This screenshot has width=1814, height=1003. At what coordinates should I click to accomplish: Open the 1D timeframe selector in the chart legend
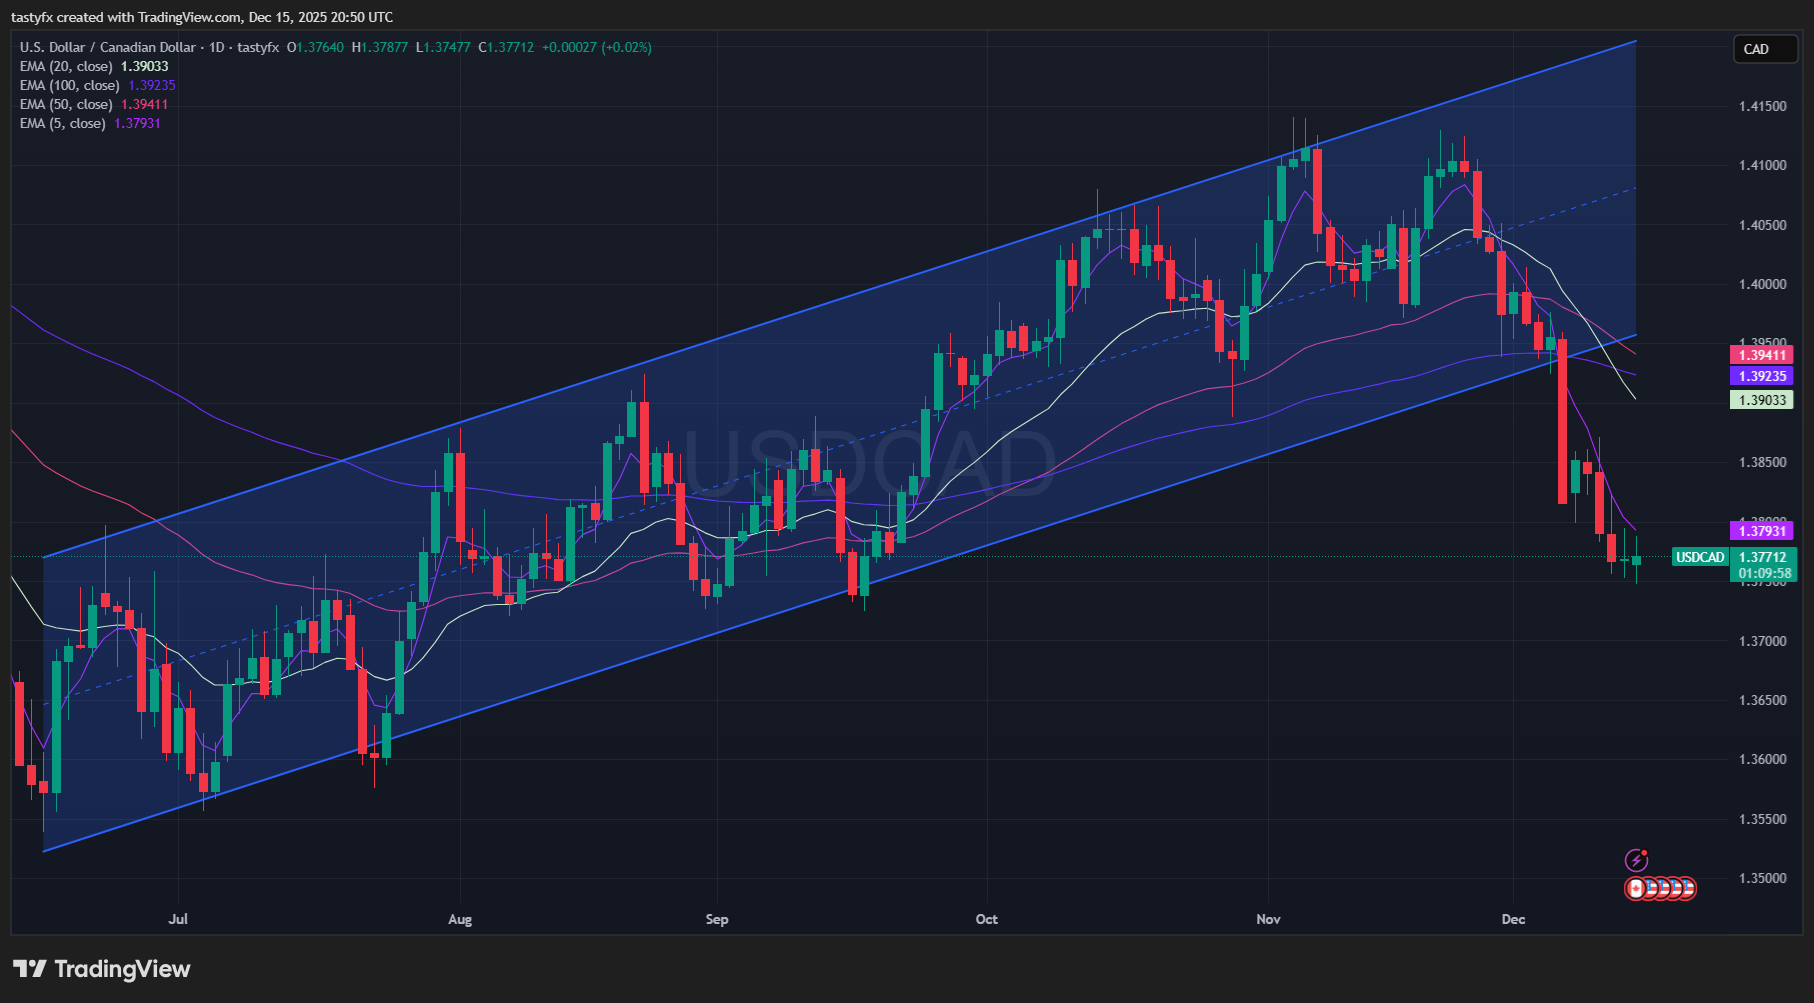pos(212,47)
